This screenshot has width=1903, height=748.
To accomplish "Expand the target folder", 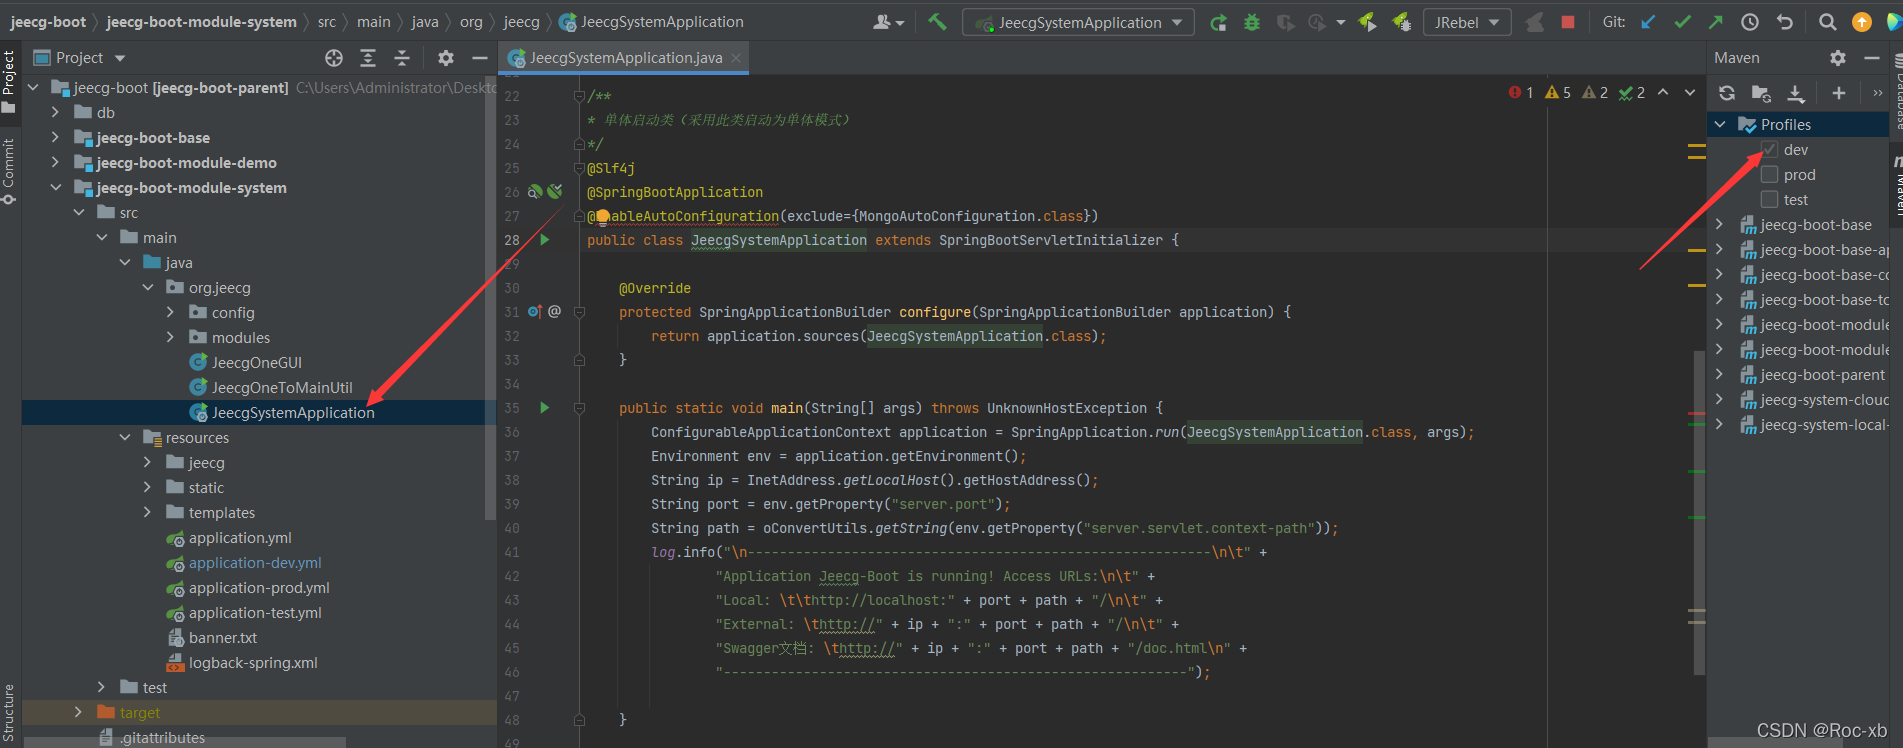I will (78, 713).
